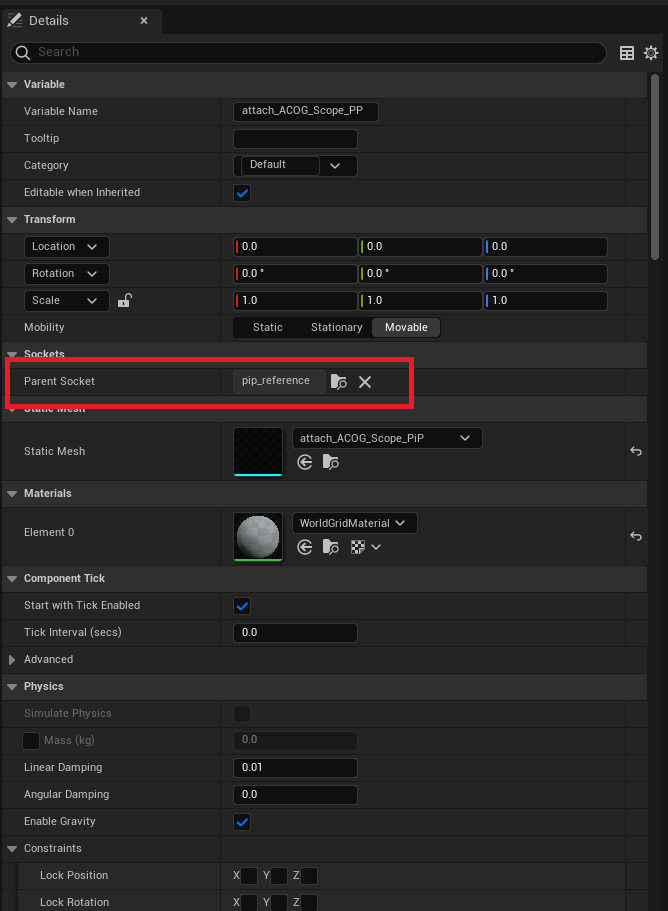This screenshot has height=911, width=668.
Task: Click the scale lock icon
Action: coord(125,300)
